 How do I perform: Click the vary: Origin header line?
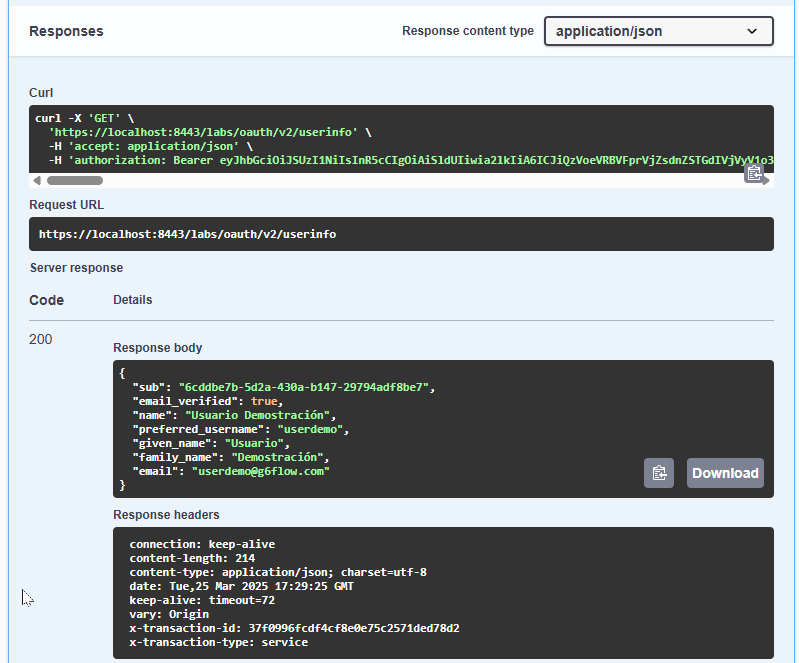click(169, 614)
